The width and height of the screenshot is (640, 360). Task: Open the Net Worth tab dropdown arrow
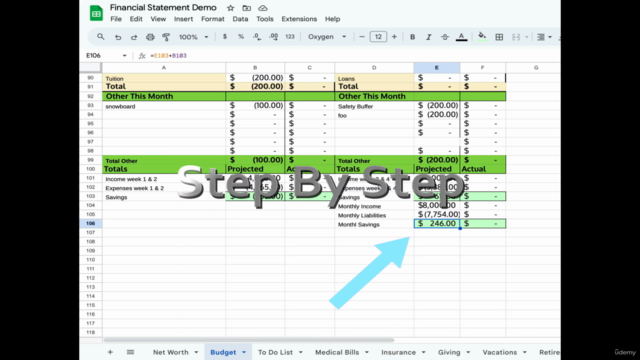tap(196, 352)
